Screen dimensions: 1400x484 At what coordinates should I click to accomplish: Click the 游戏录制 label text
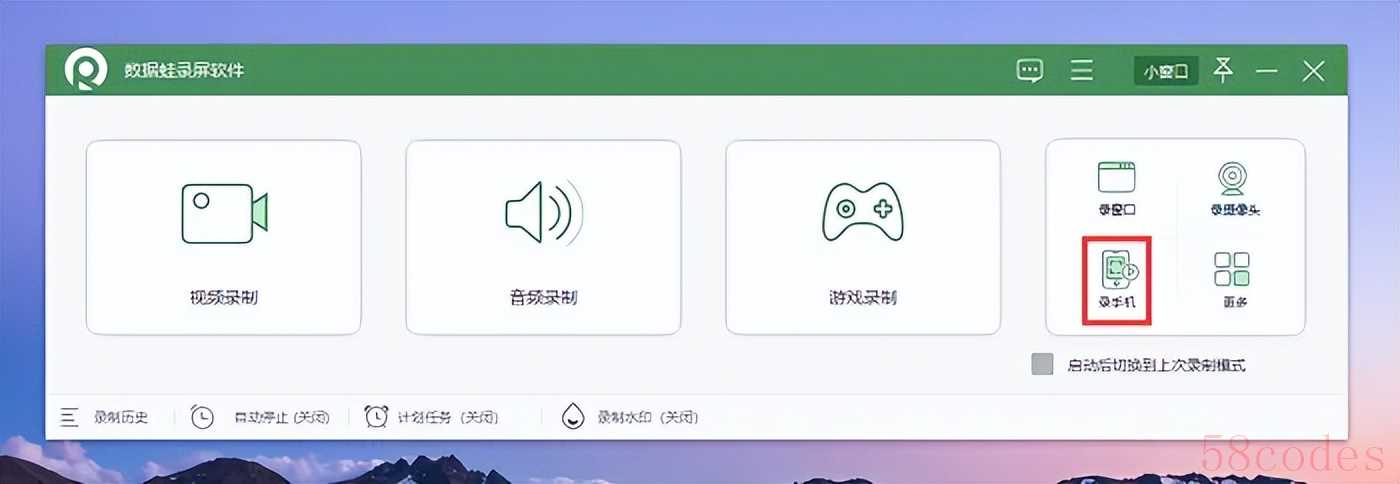[862, 297]
